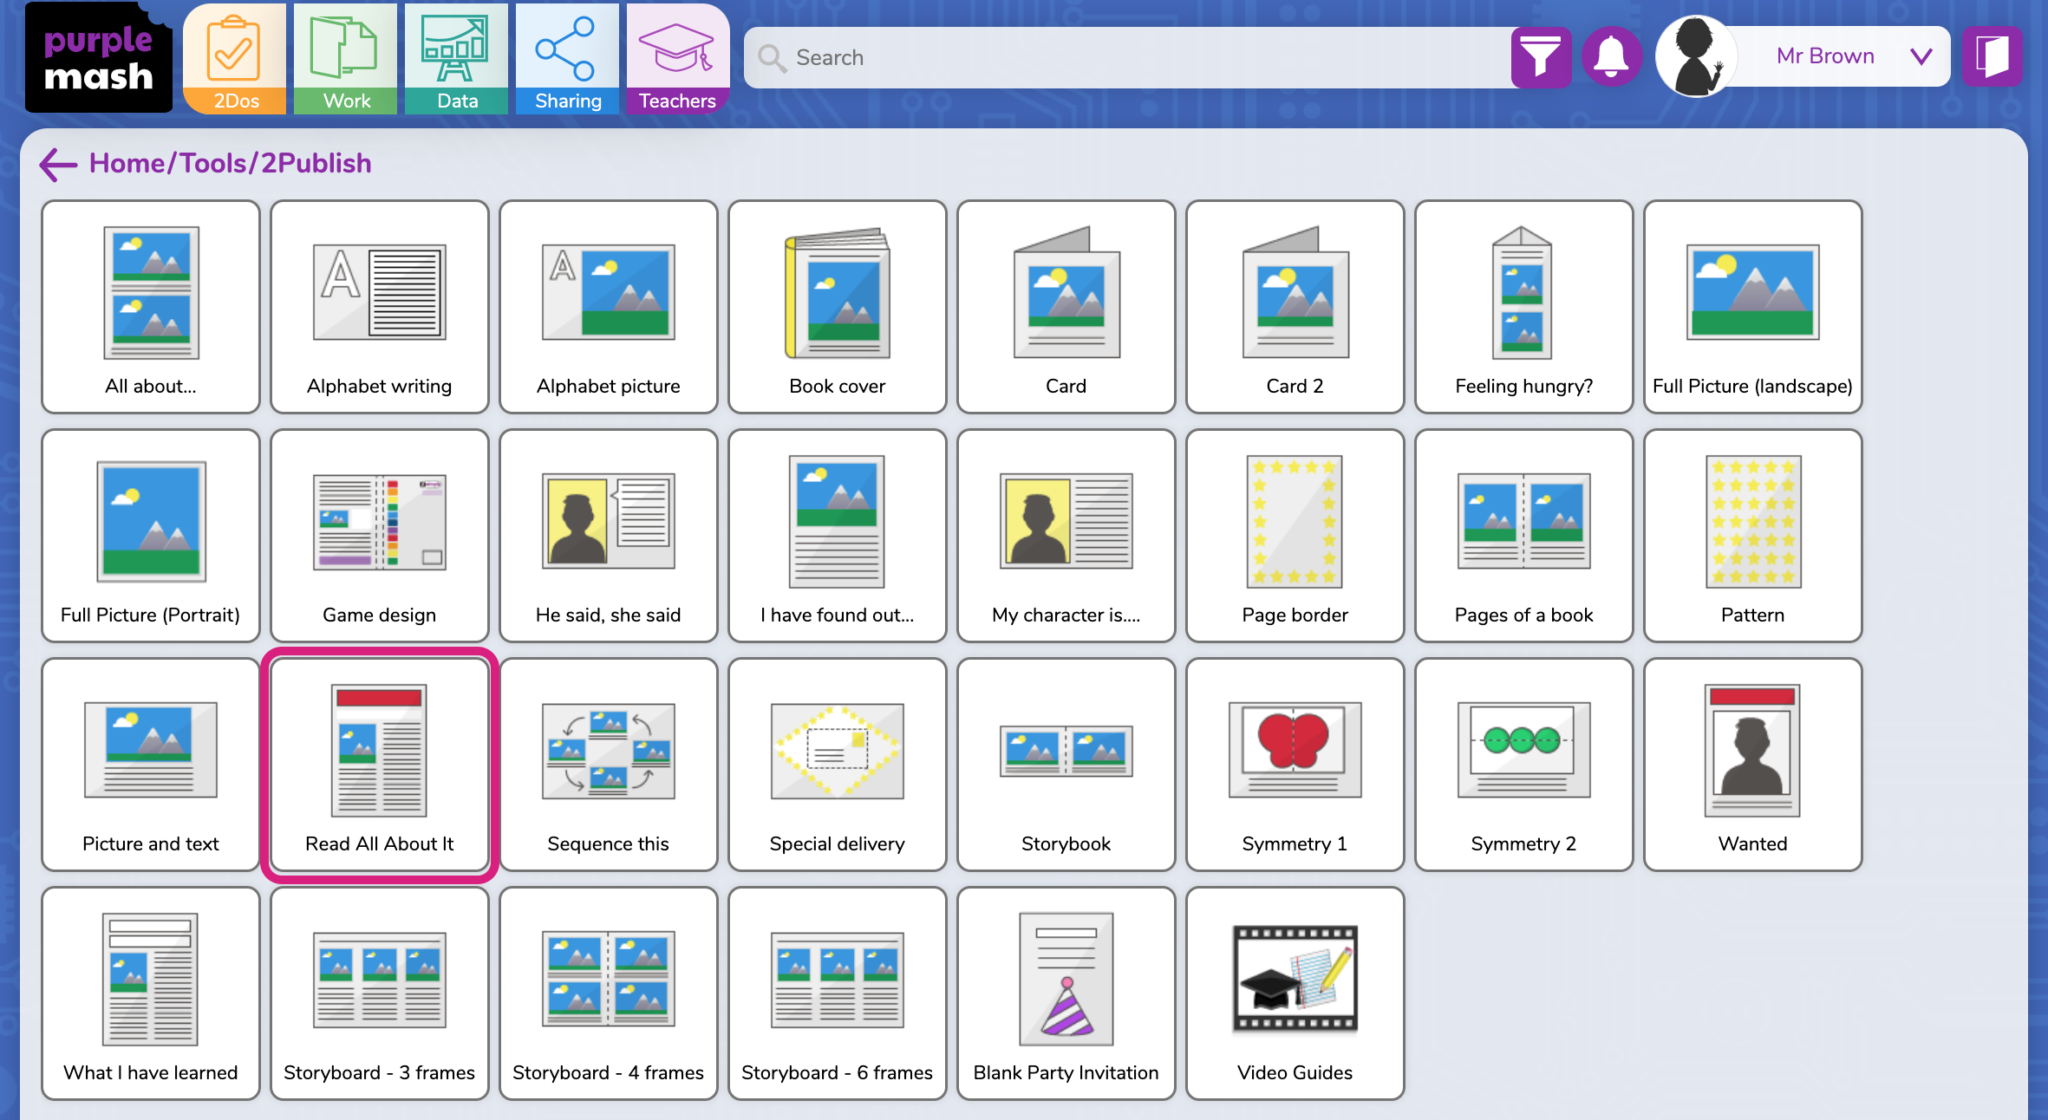Screen dimensions: 2048x1120
Task: Open the Read All About It template
Action: tap(379, 764)
